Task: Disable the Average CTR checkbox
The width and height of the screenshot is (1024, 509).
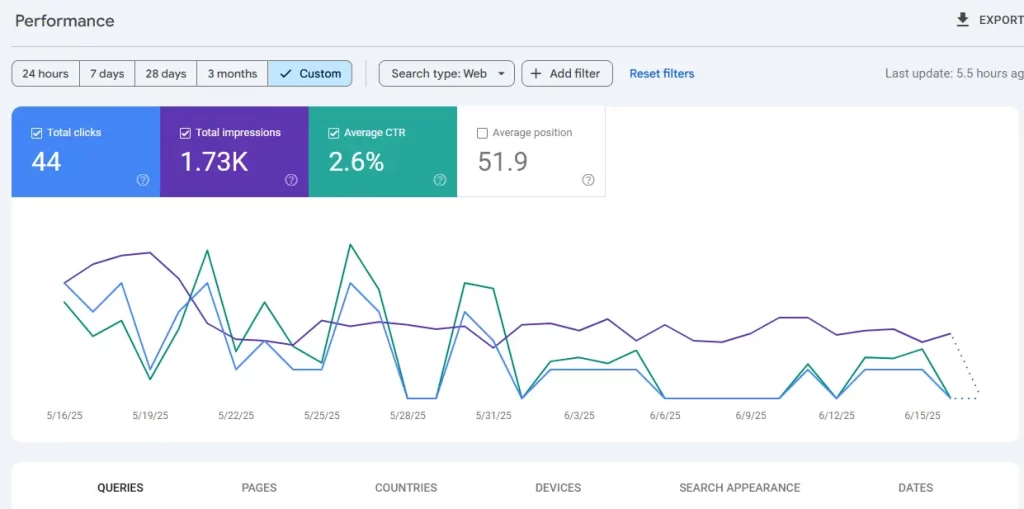Action: pyautogui.click(x=334, y=133)
